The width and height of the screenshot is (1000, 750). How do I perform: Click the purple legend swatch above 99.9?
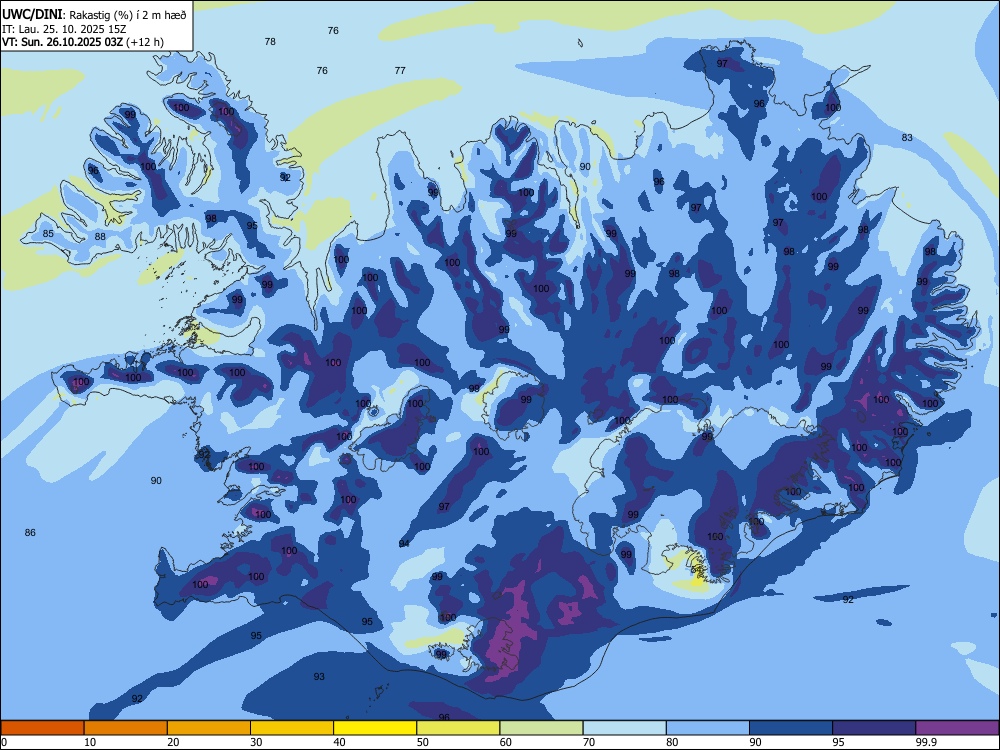(x=957, y=728)
